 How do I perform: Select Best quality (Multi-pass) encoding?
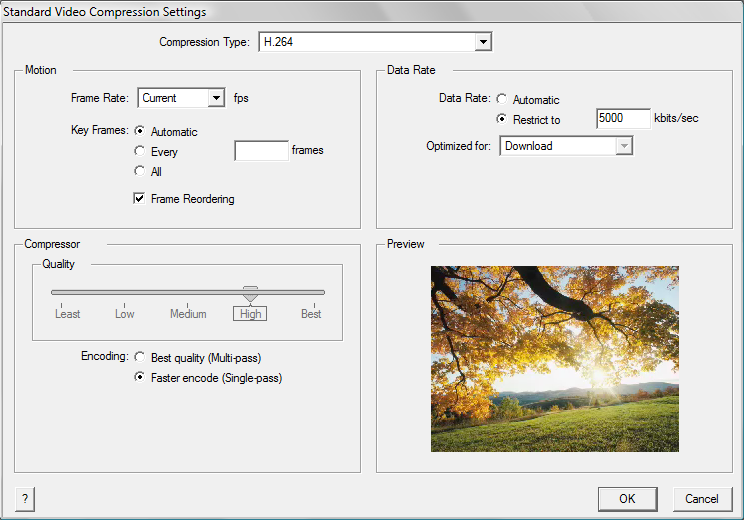140,357
